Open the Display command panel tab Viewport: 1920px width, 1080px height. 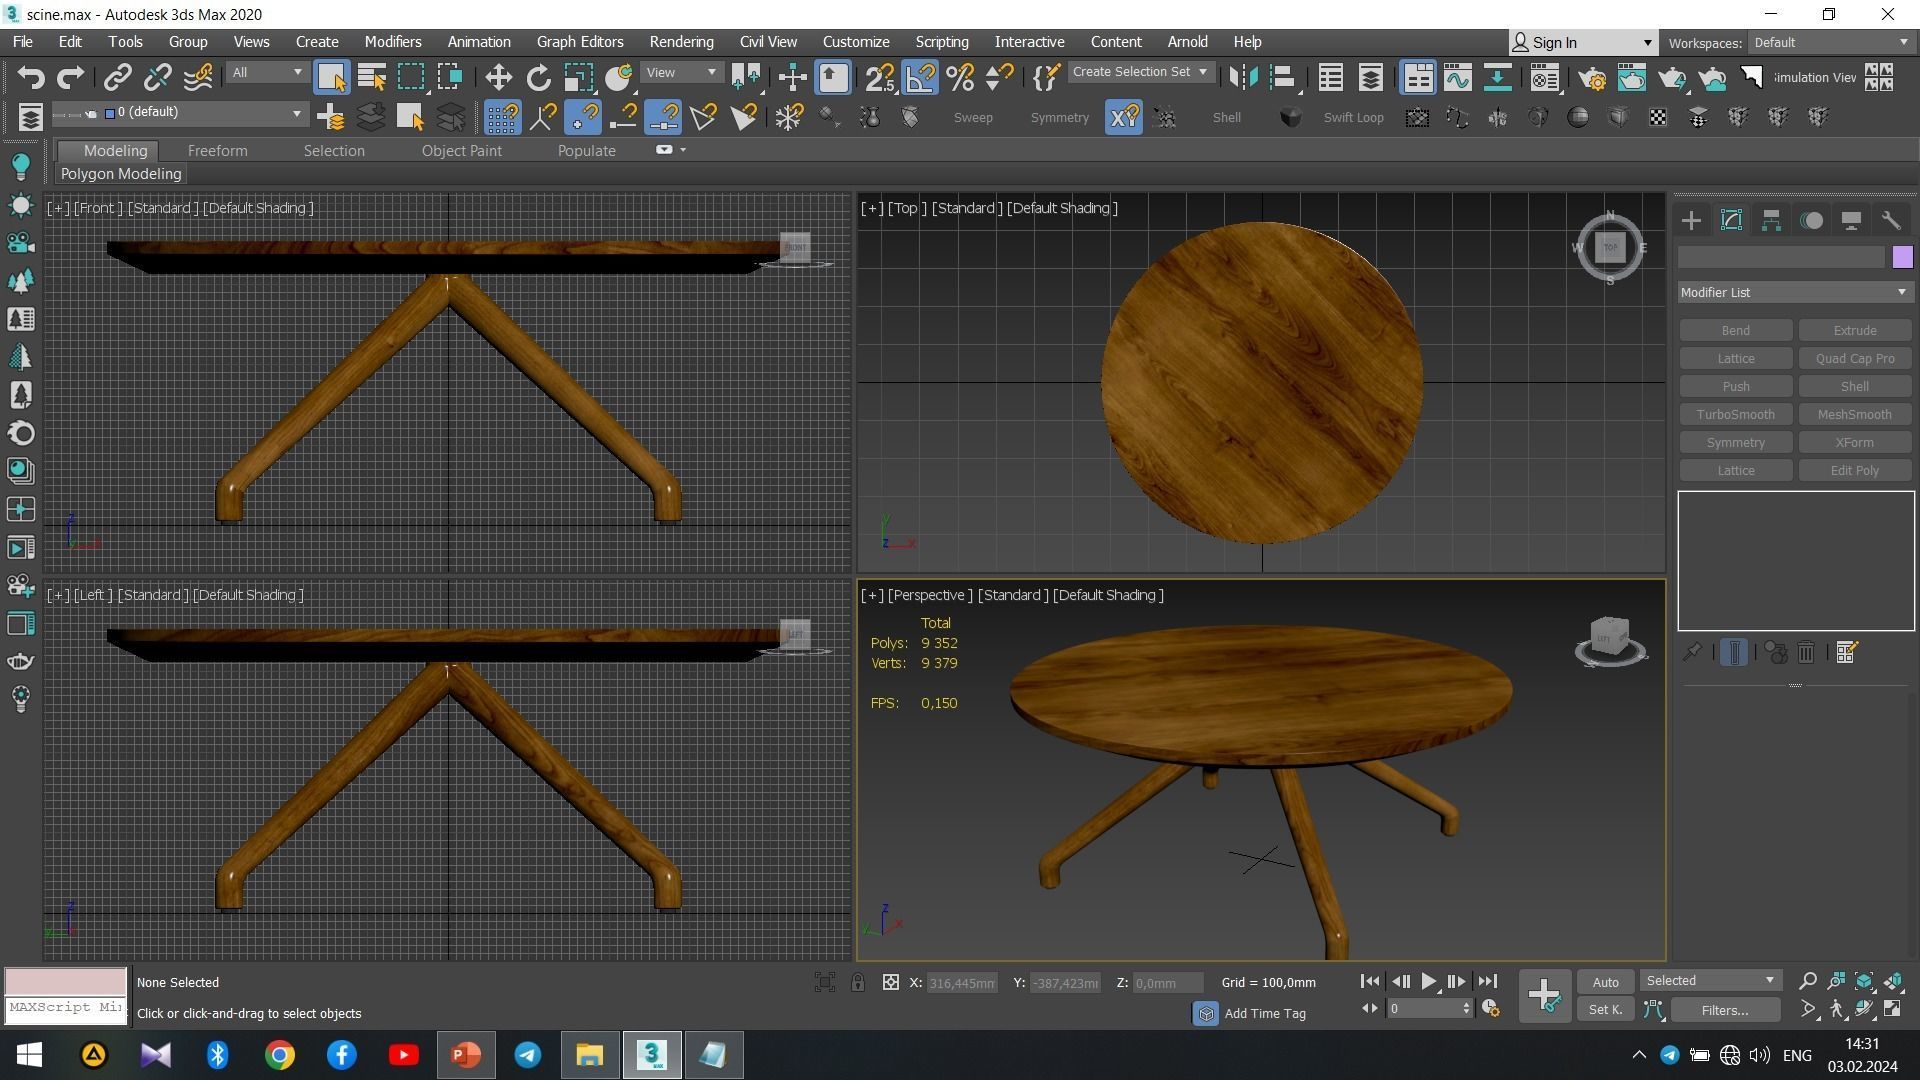[x=1851, y=221]
